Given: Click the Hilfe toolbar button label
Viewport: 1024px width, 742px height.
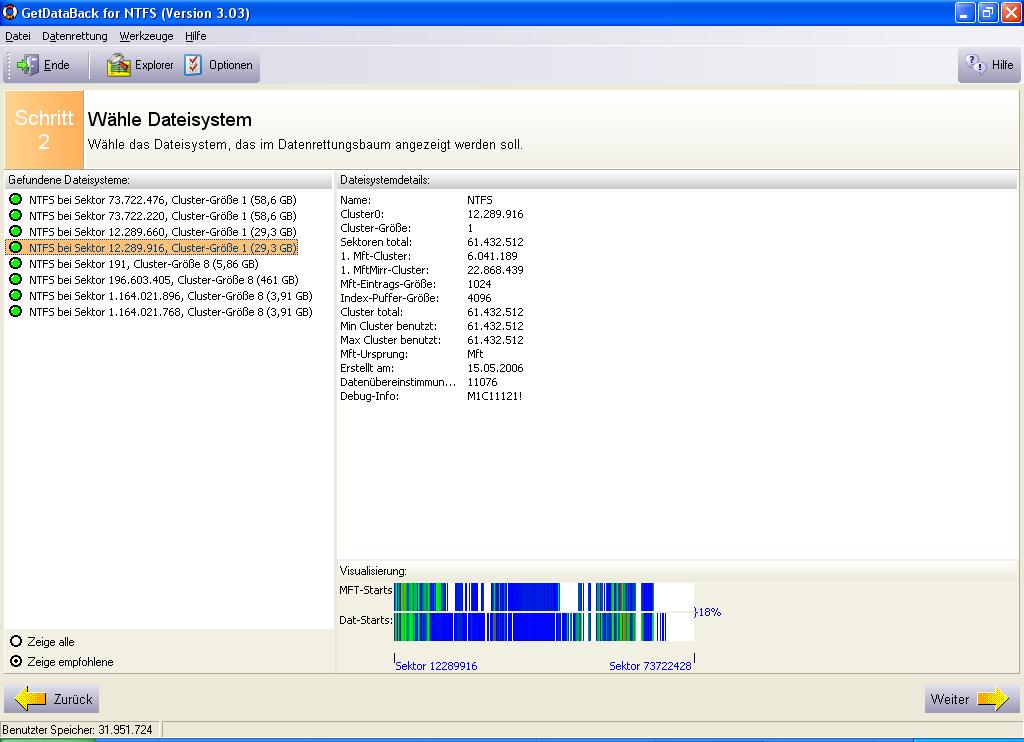Looking at the screenshot, I should tap(1002, 65).
